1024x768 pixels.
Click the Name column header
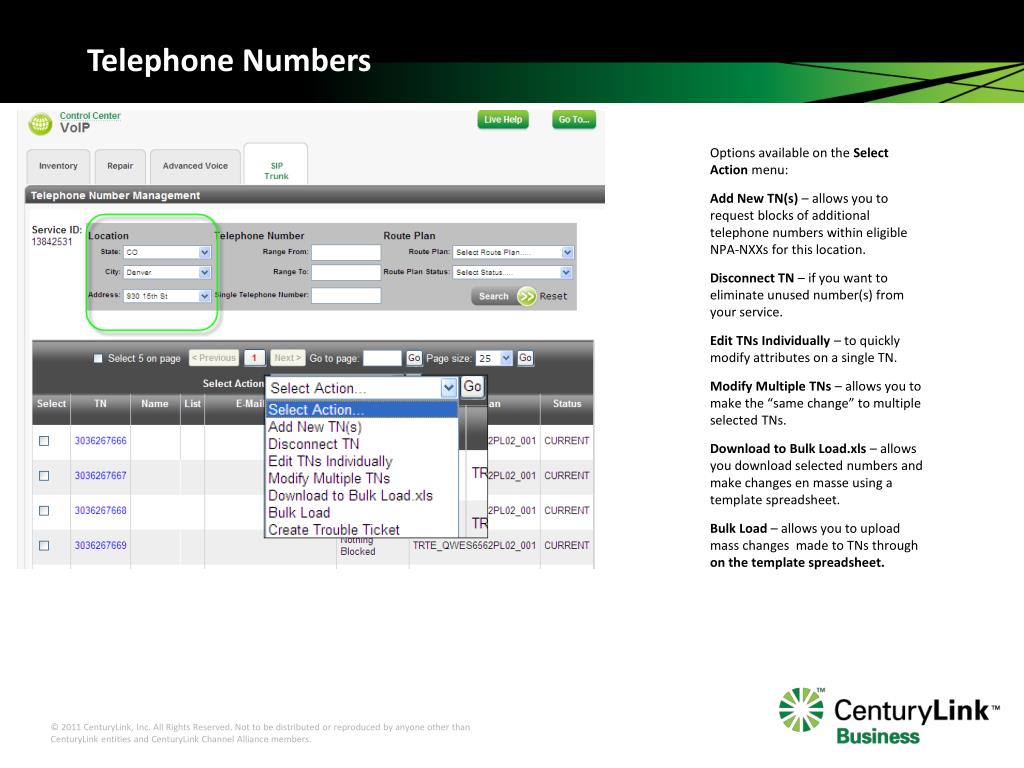(155, 404)
